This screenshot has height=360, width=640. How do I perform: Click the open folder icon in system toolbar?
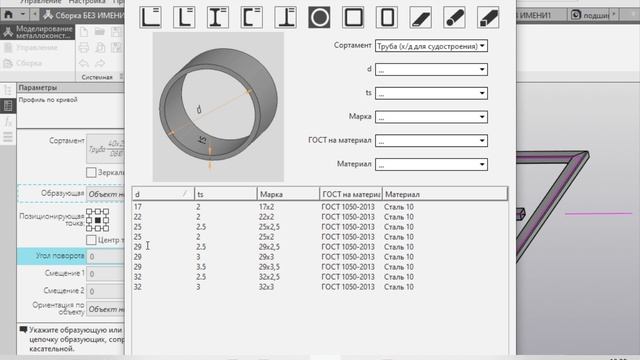point(100,32)
